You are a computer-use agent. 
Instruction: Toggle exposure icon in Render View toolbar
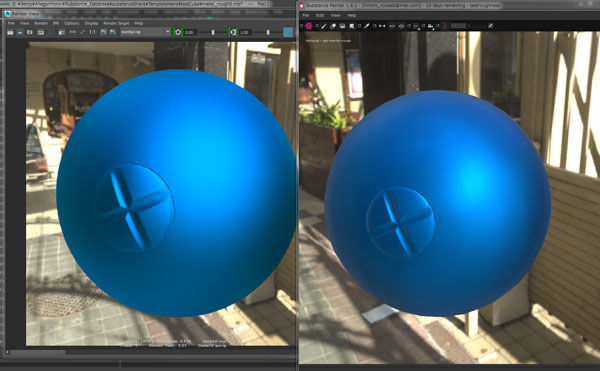click(178, 33)
